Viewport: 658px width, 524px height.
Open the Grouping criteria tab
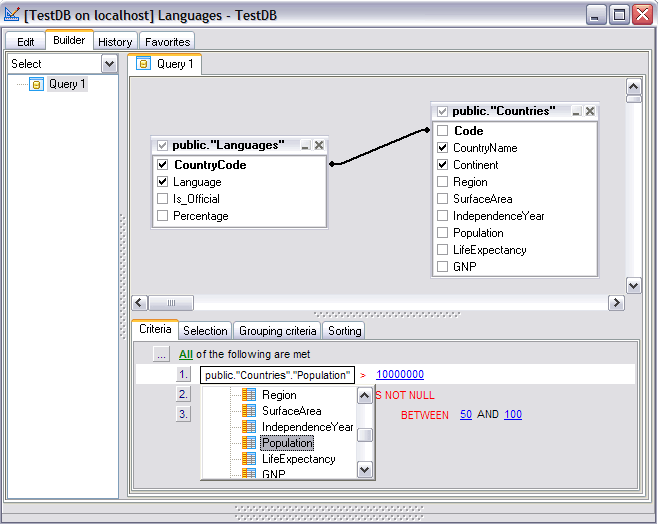(x=277, y=331)
